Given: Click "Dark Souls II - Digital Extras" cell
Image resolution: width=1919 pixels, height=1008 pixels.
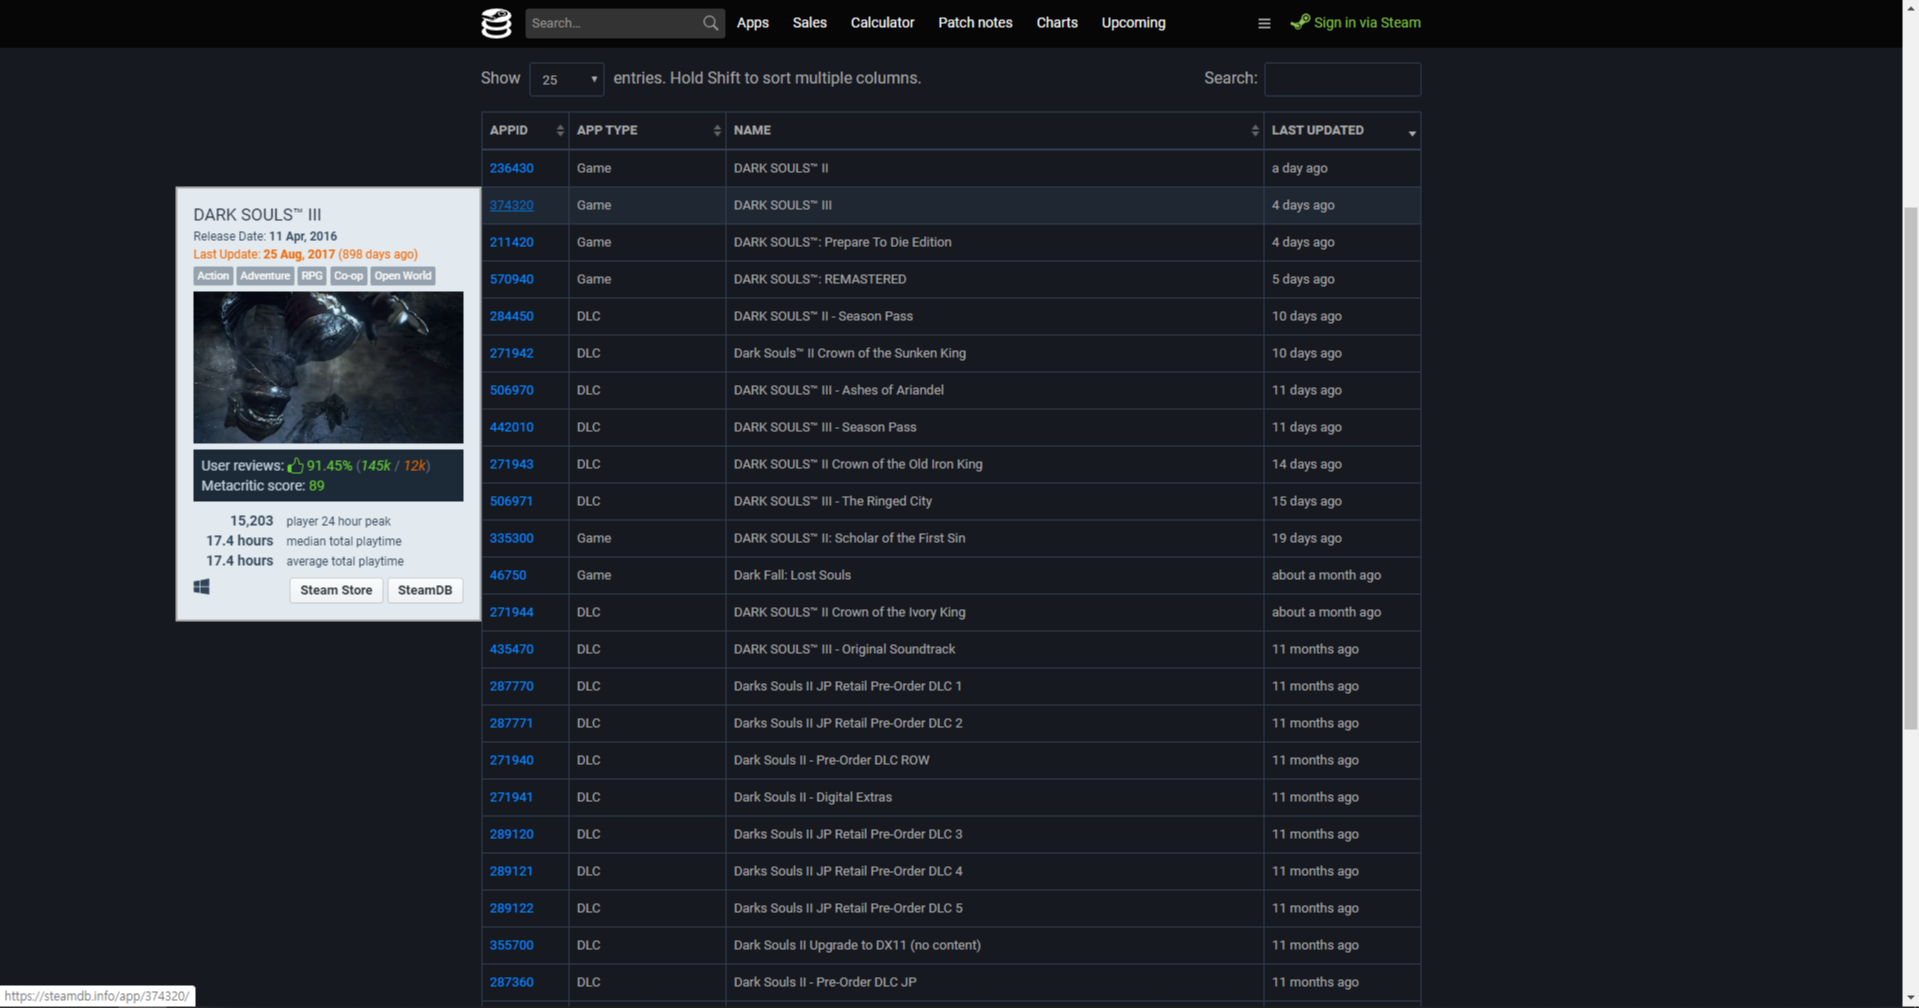Looking at the screenshot, I should tap(995, 797).
